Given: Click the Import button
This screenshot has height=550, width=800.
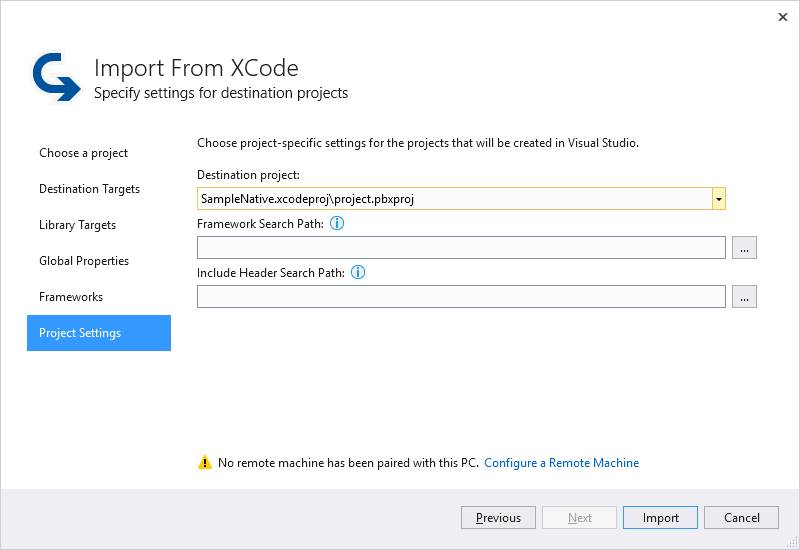Looking at the screenshot, I should (660, 518).
